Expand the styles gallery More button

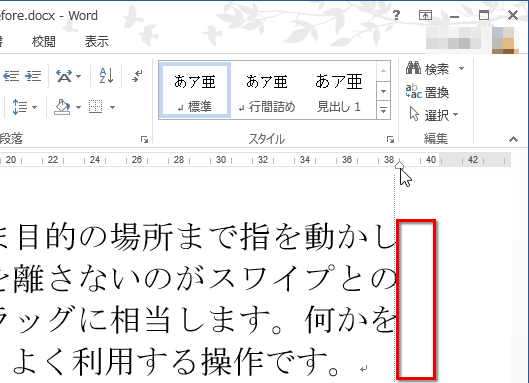point(383,110)
